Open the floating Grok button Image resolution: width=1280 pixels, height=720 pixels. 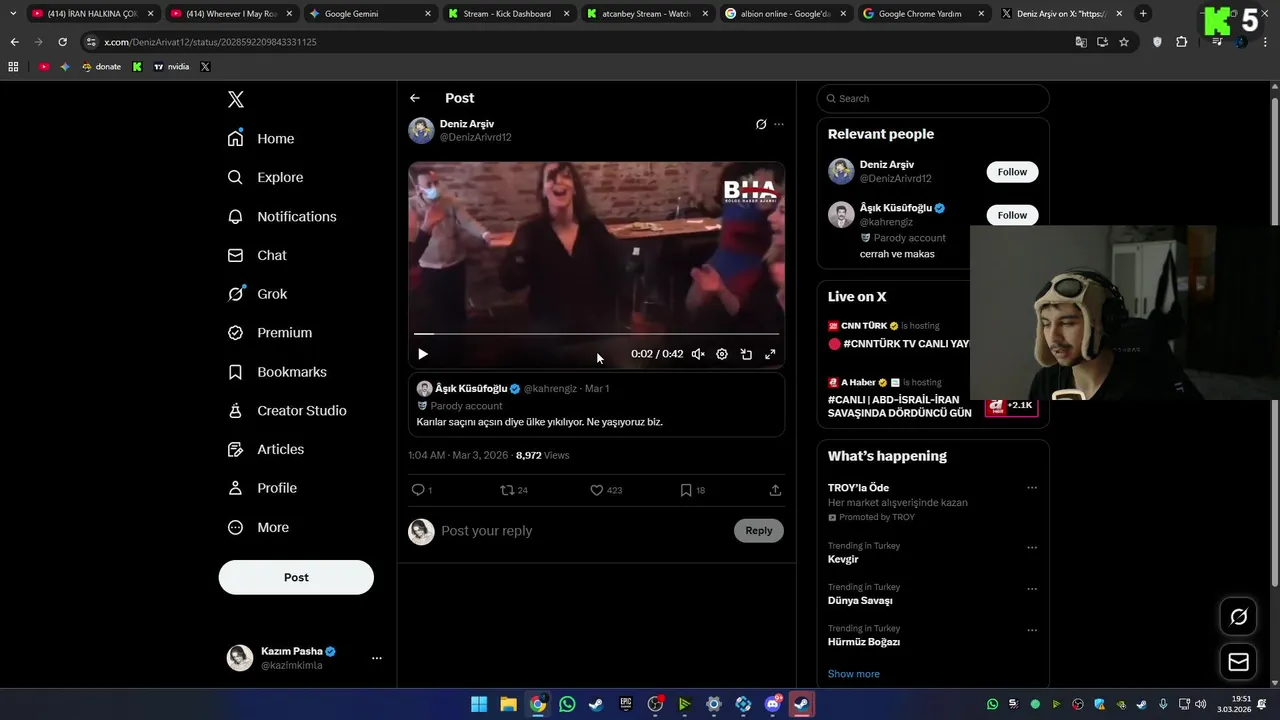(x=1239, y=617)
